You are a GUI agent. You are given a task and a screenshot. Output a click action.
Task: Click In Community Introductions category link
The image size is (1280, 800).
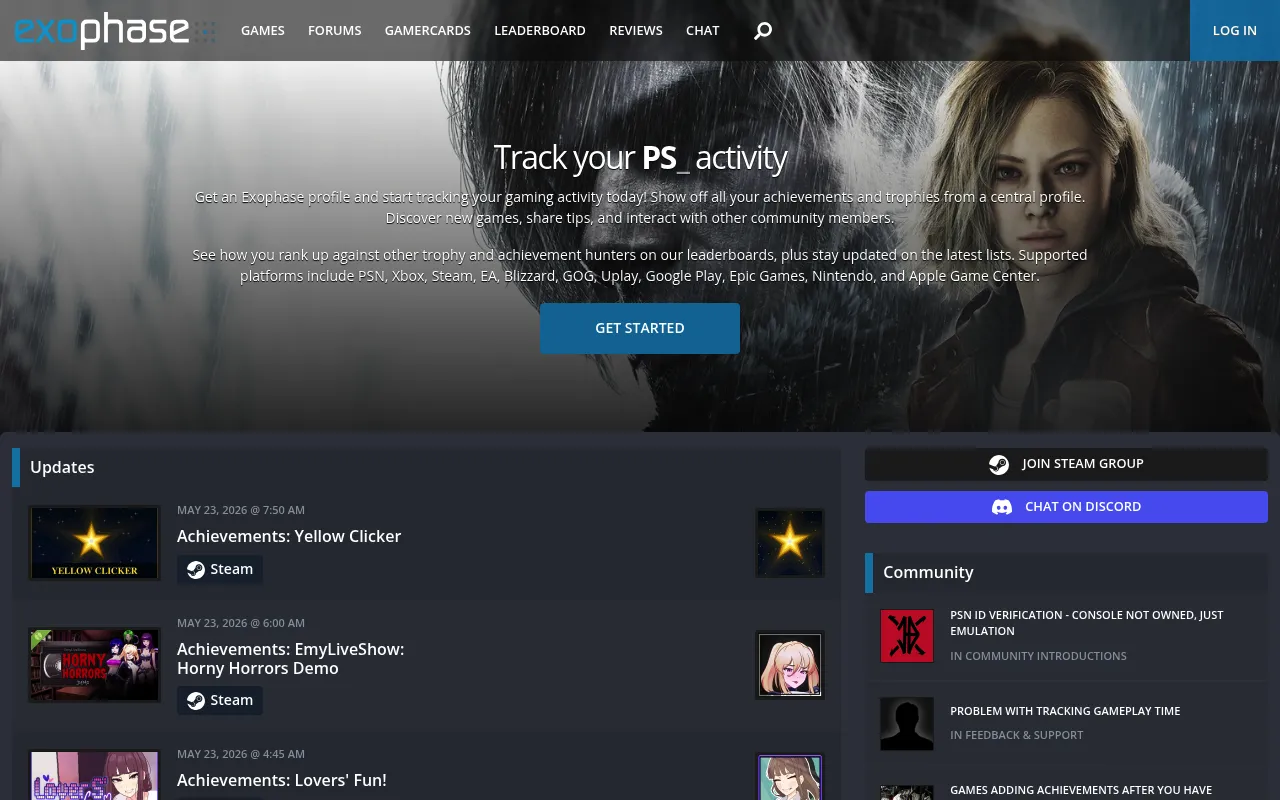tap(1038, 656)
